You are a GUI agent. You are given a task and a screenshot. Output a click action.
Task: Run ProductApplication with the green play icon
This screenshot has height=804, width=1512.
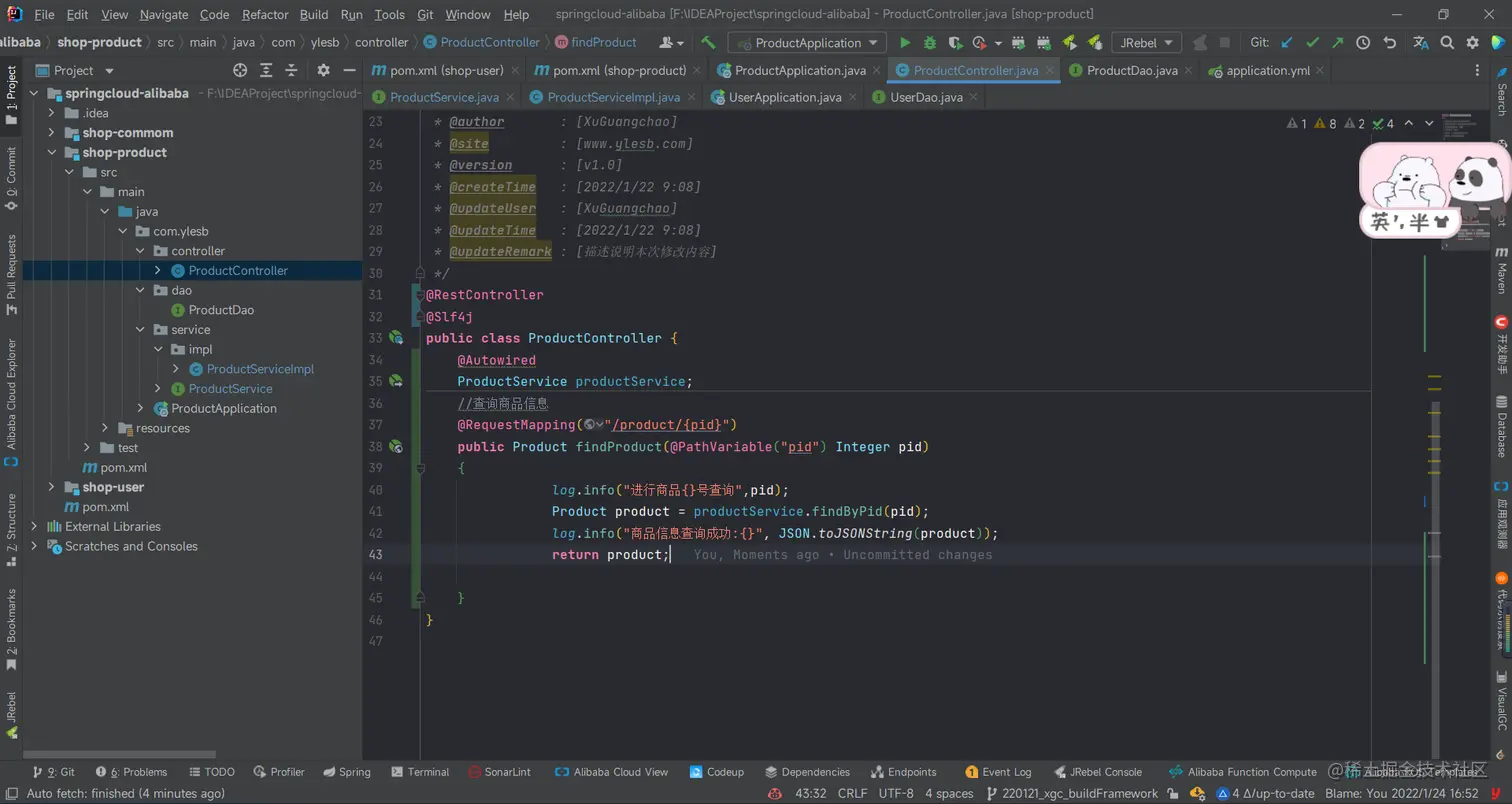pyautogui.click(x=905, y=43)
